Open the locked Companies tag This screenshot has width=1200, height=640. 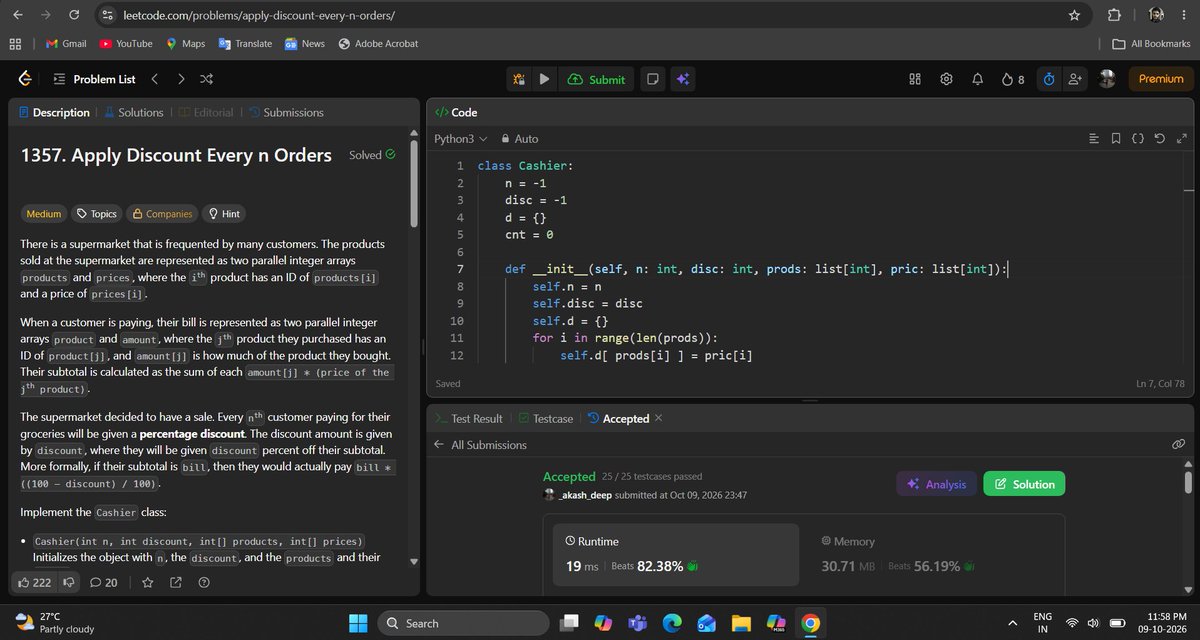coord(161,214)
